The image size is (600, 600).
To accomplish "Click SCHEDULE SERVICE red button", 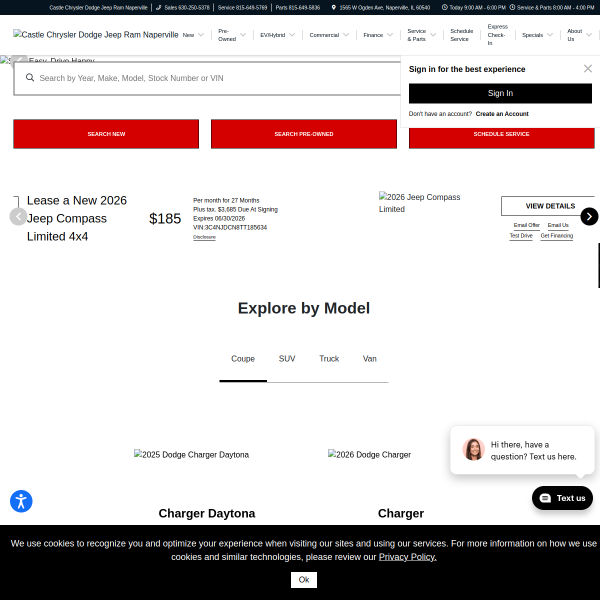I will 501,137.
